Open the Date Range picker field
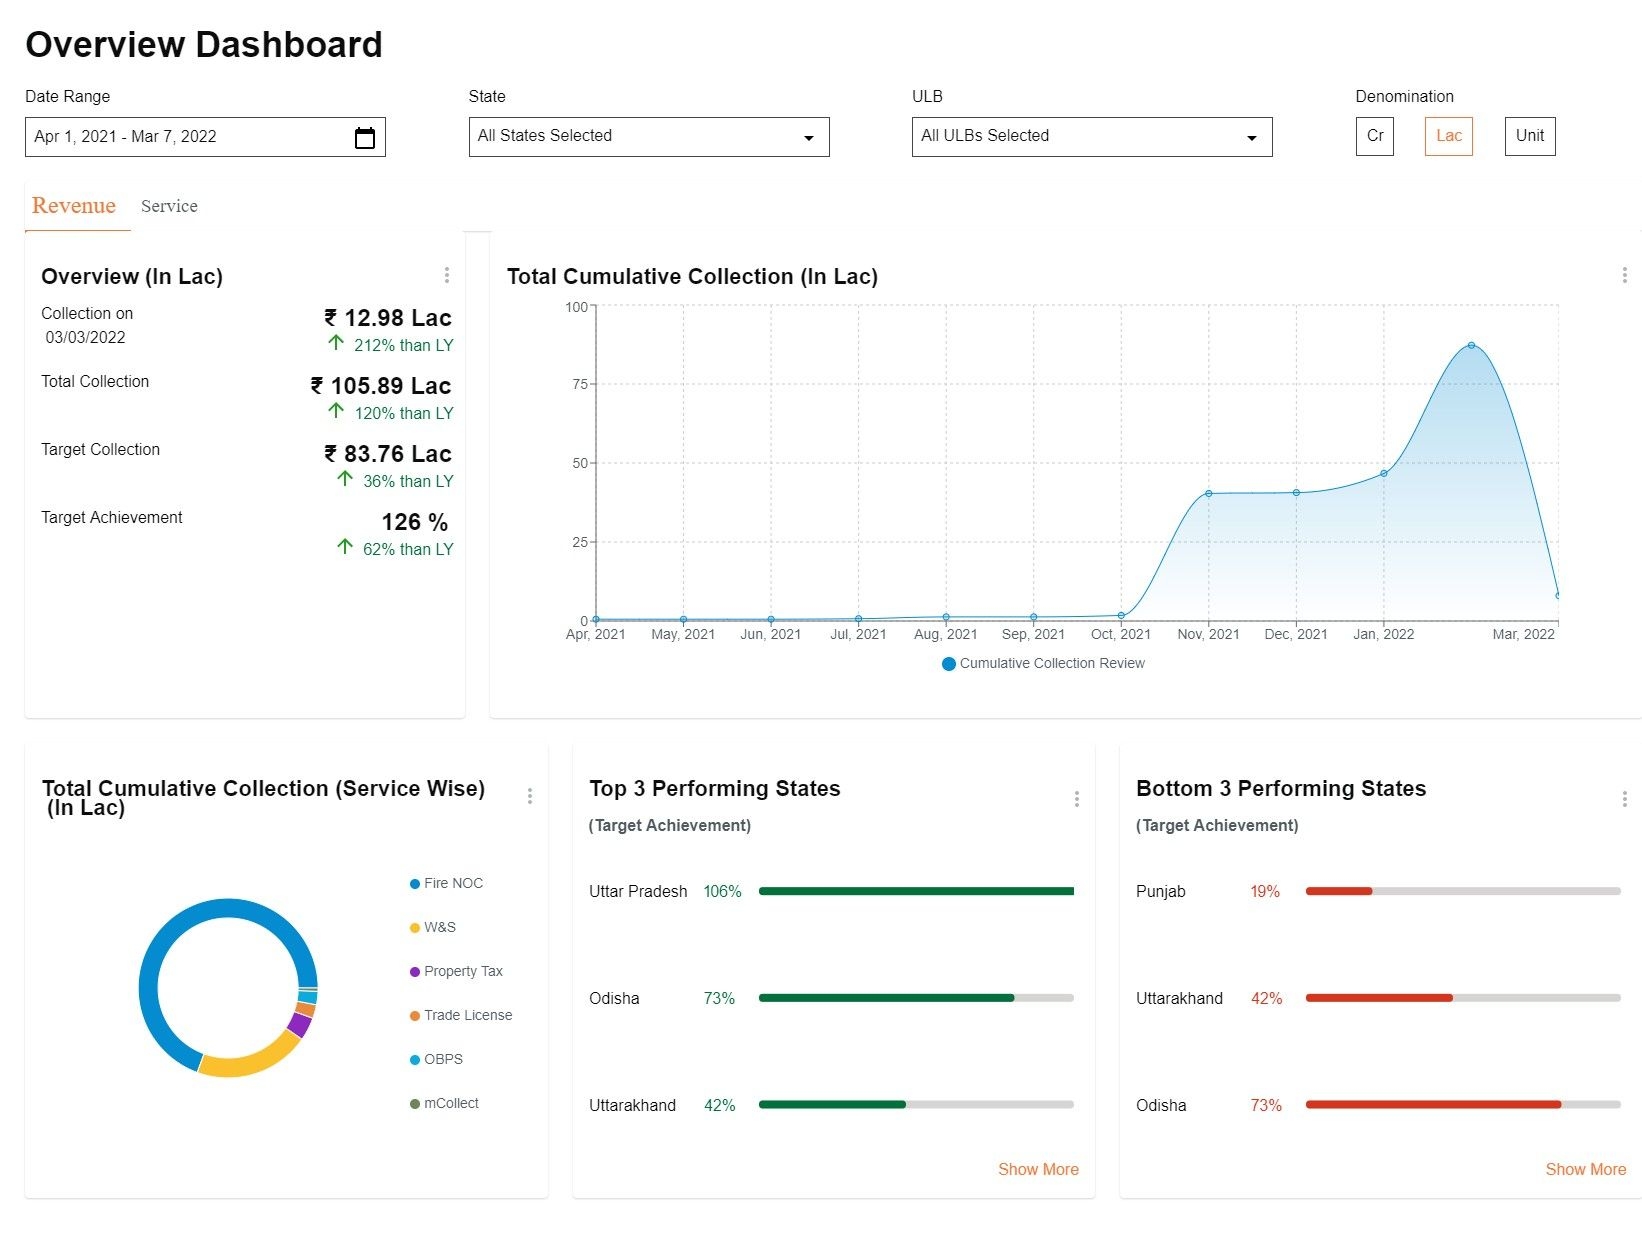1642x1248 pixels. (190, 137)
